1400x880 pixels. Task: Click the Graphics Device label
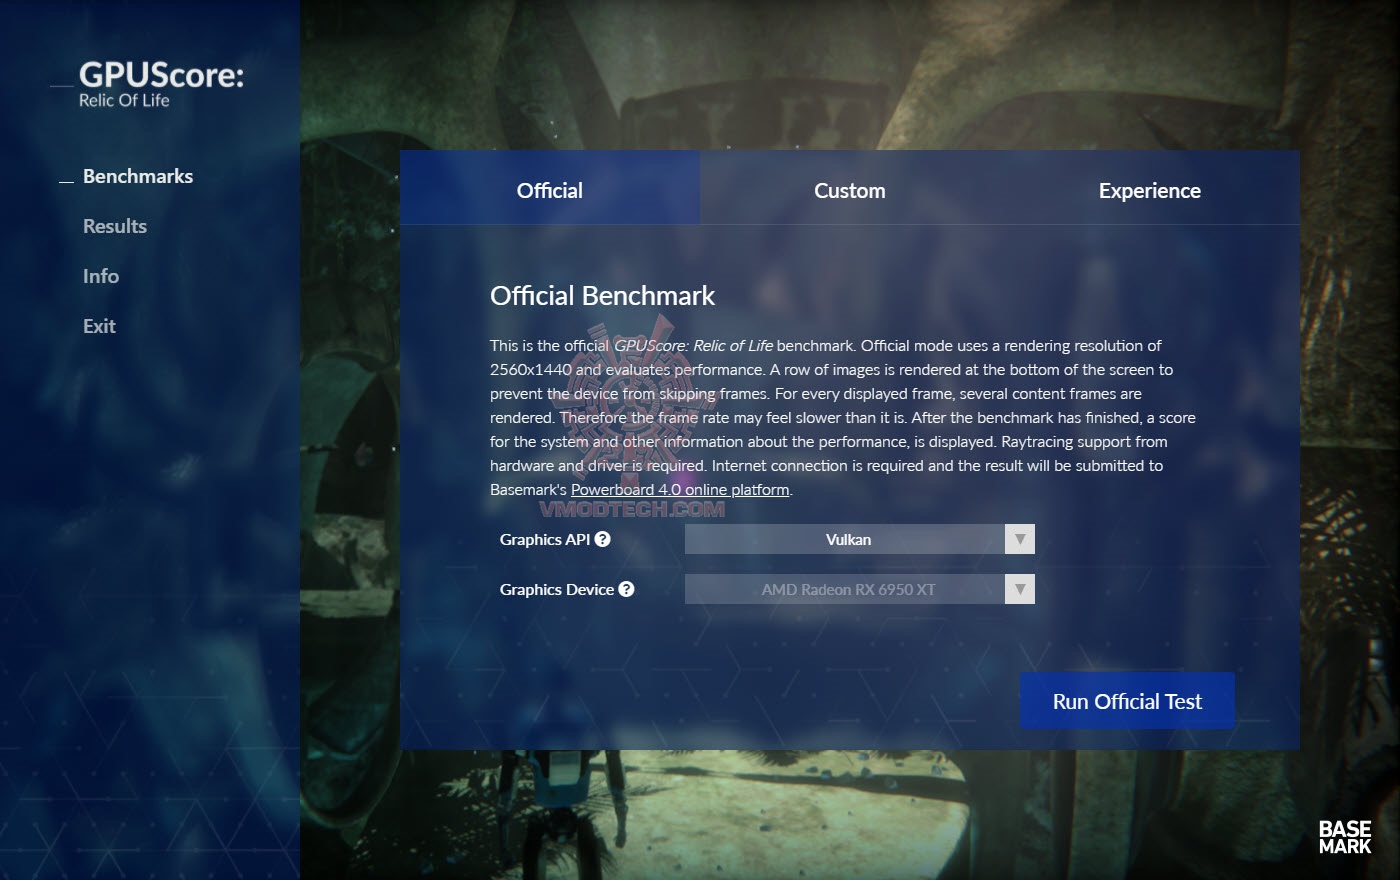(x=557, y=589)
